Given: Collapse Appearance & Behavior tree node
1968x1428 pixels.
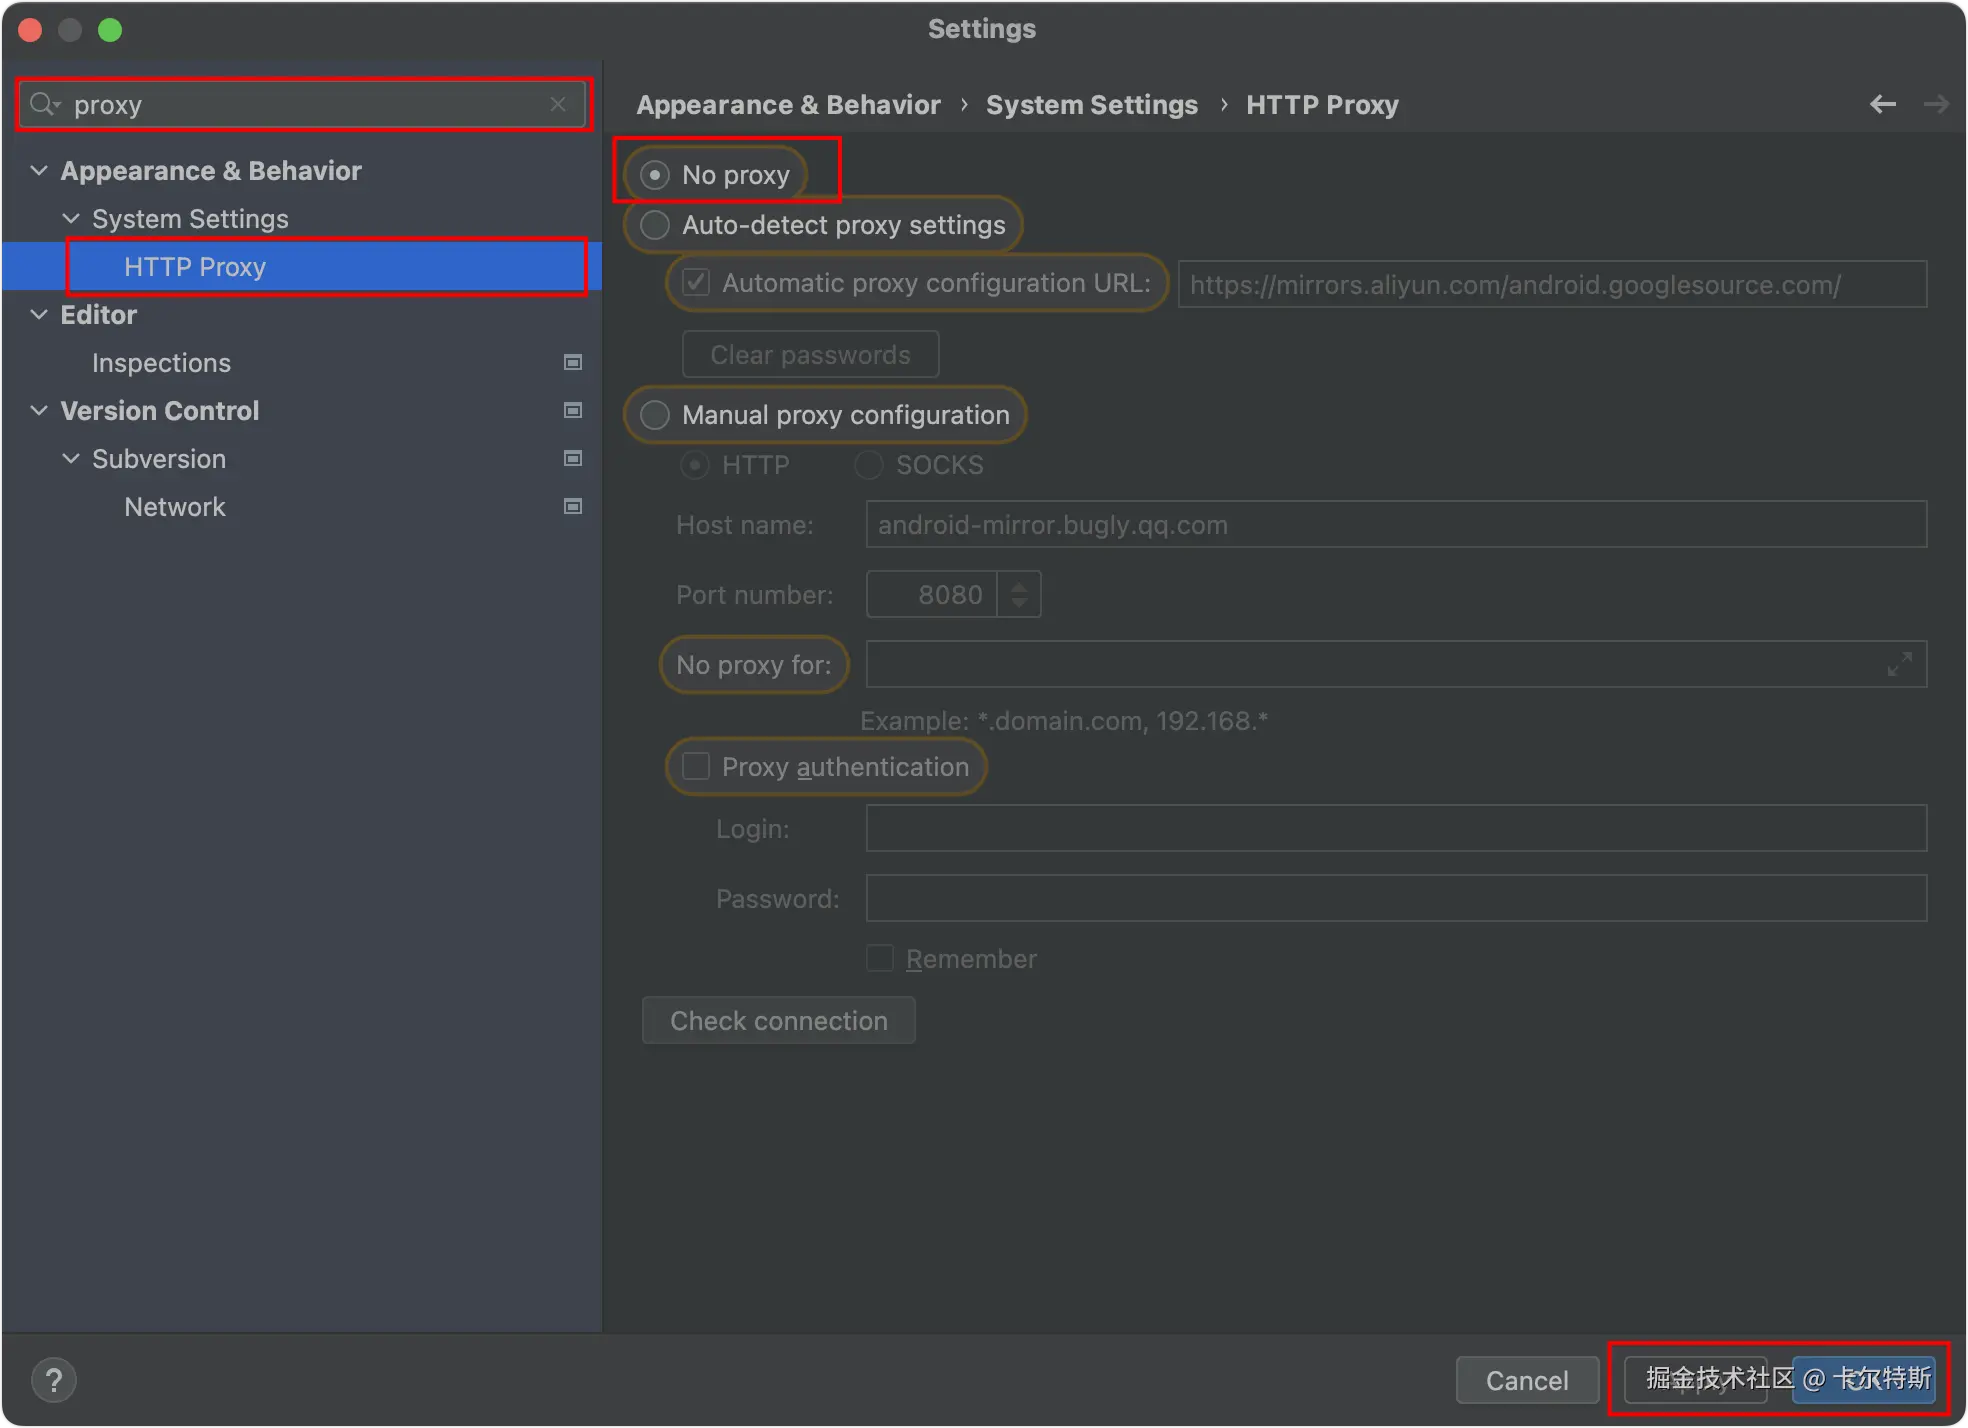Looking at the screenshot, I should (39, 171).
